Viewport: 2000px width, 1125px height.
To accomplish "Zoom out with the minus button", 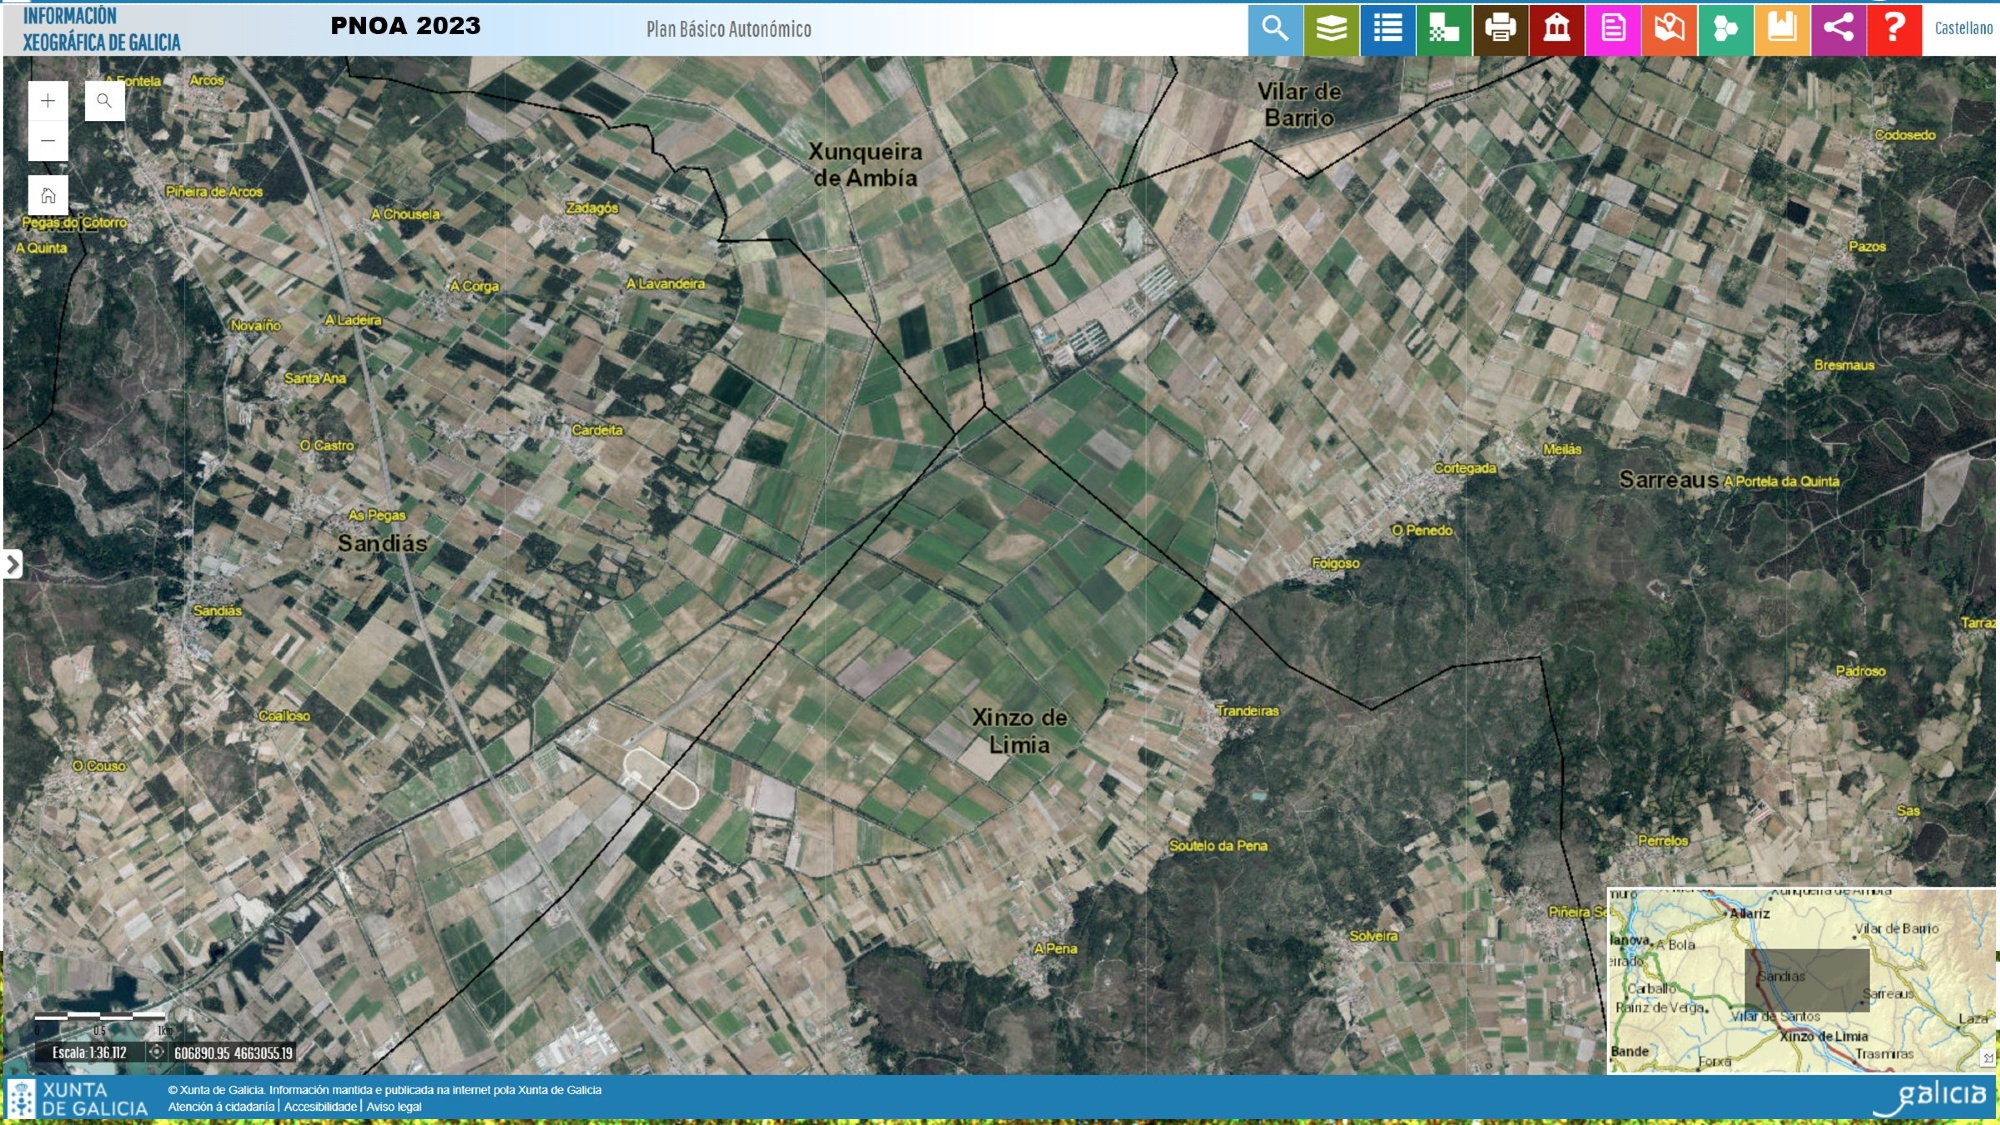I will tap(48, 141).
